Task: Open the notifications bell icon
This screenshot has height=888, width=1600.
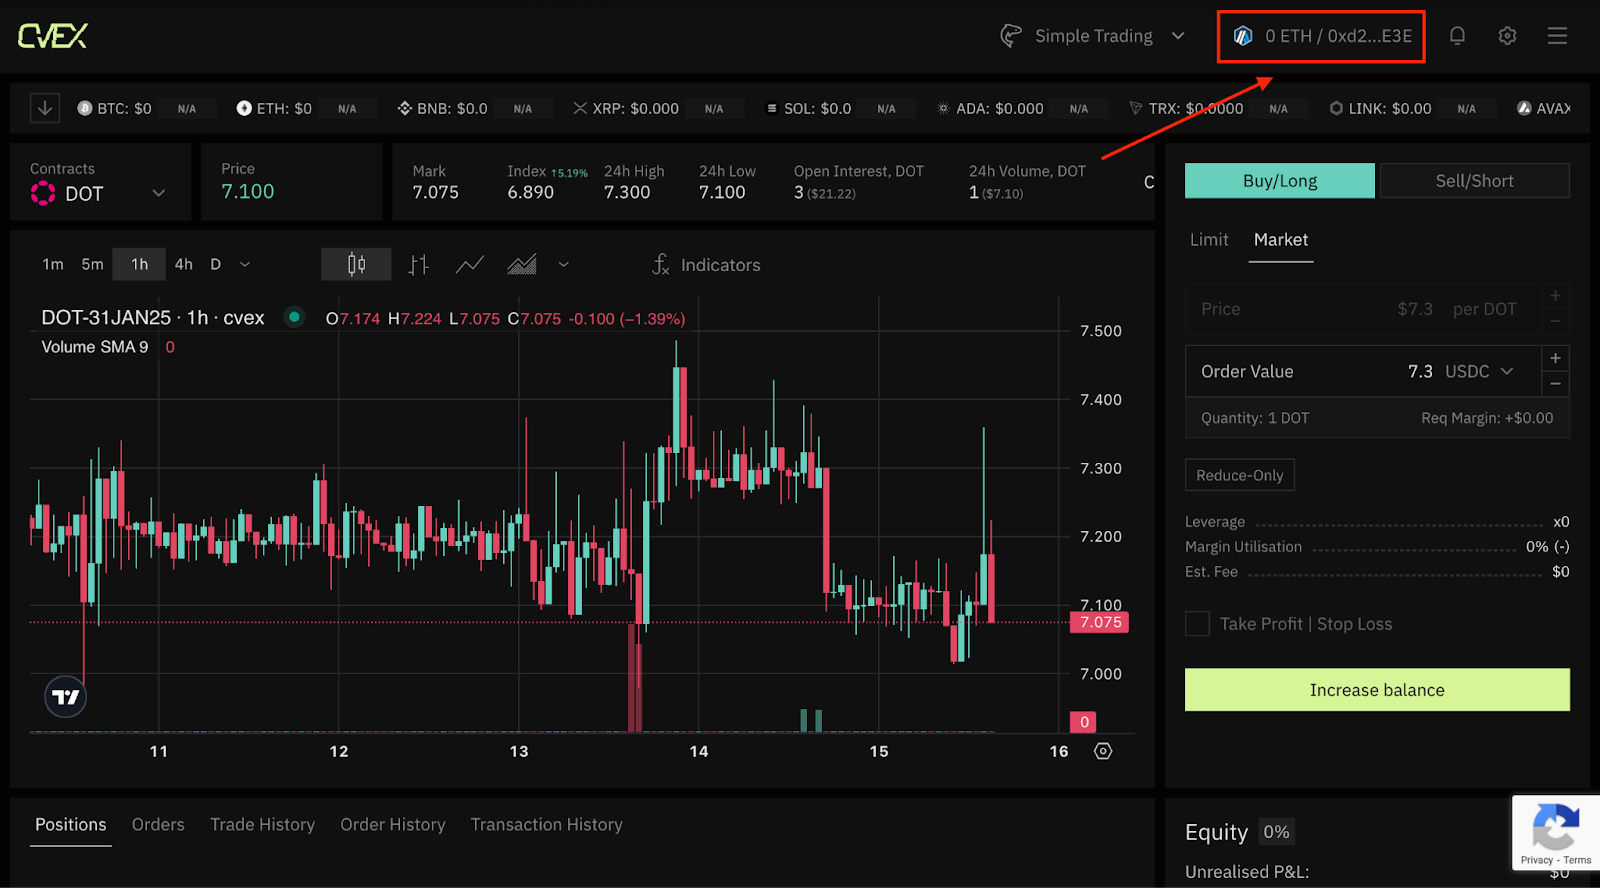Action: coord(1457,36)
